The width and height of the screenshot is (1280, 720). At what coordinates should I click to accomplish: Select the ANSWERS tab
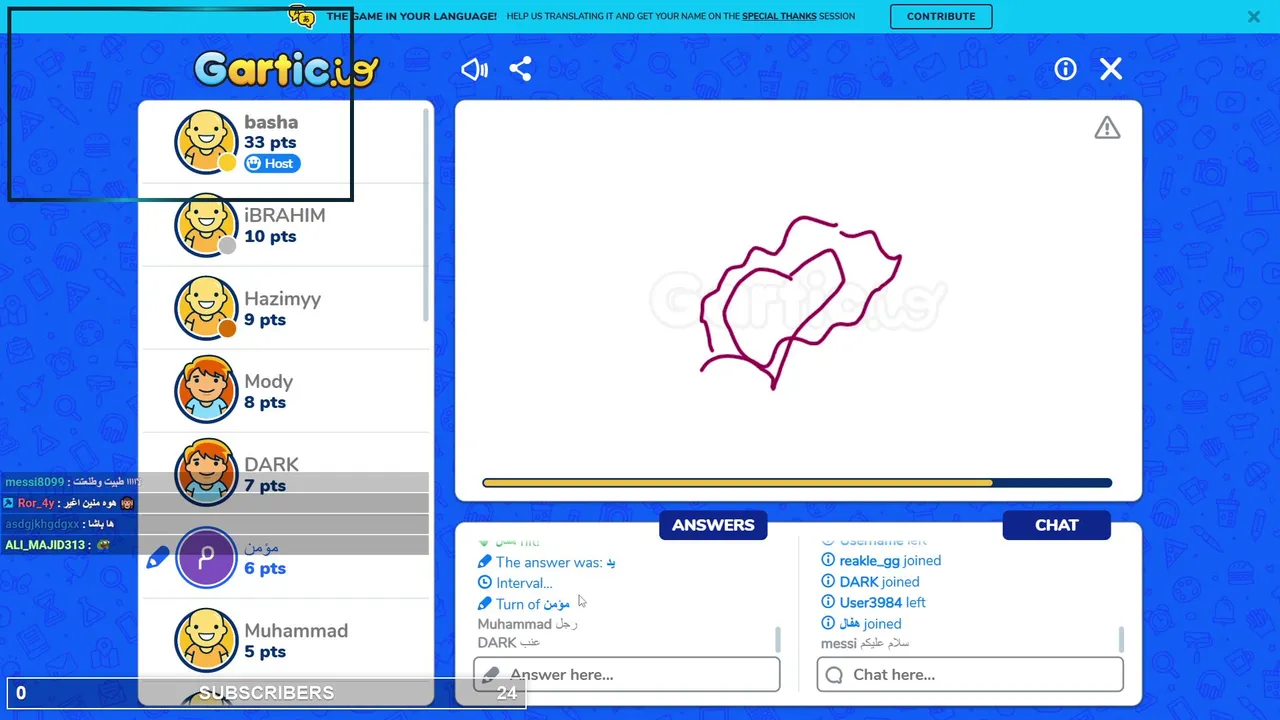pyautogui.click(x=713, y=525)
